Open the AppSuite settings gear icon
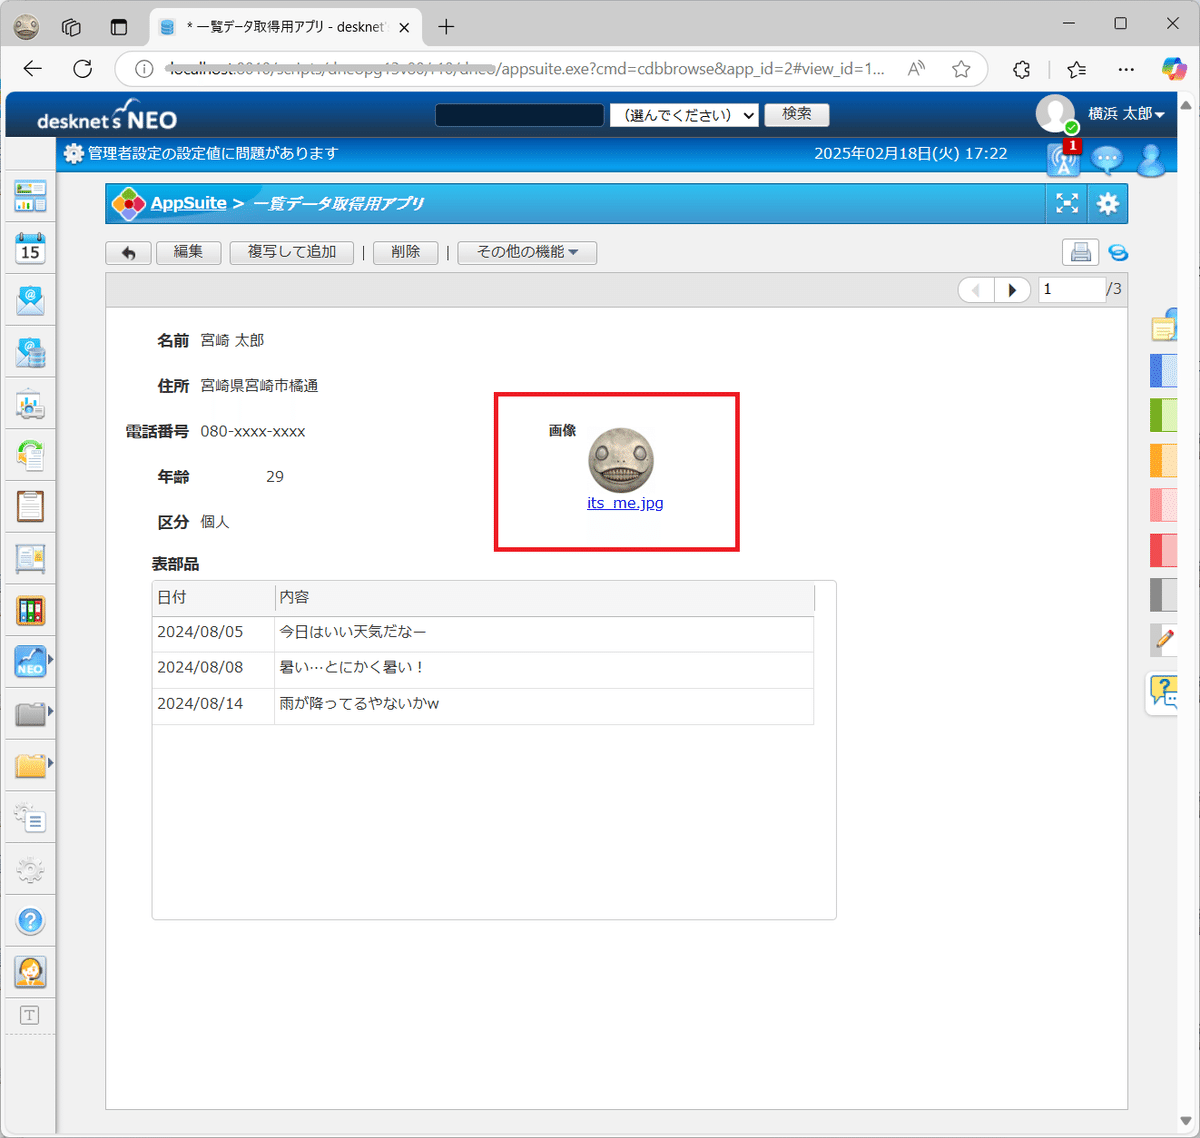This screenshot has width=1200, height=1138. click(x=1108, y=203)
